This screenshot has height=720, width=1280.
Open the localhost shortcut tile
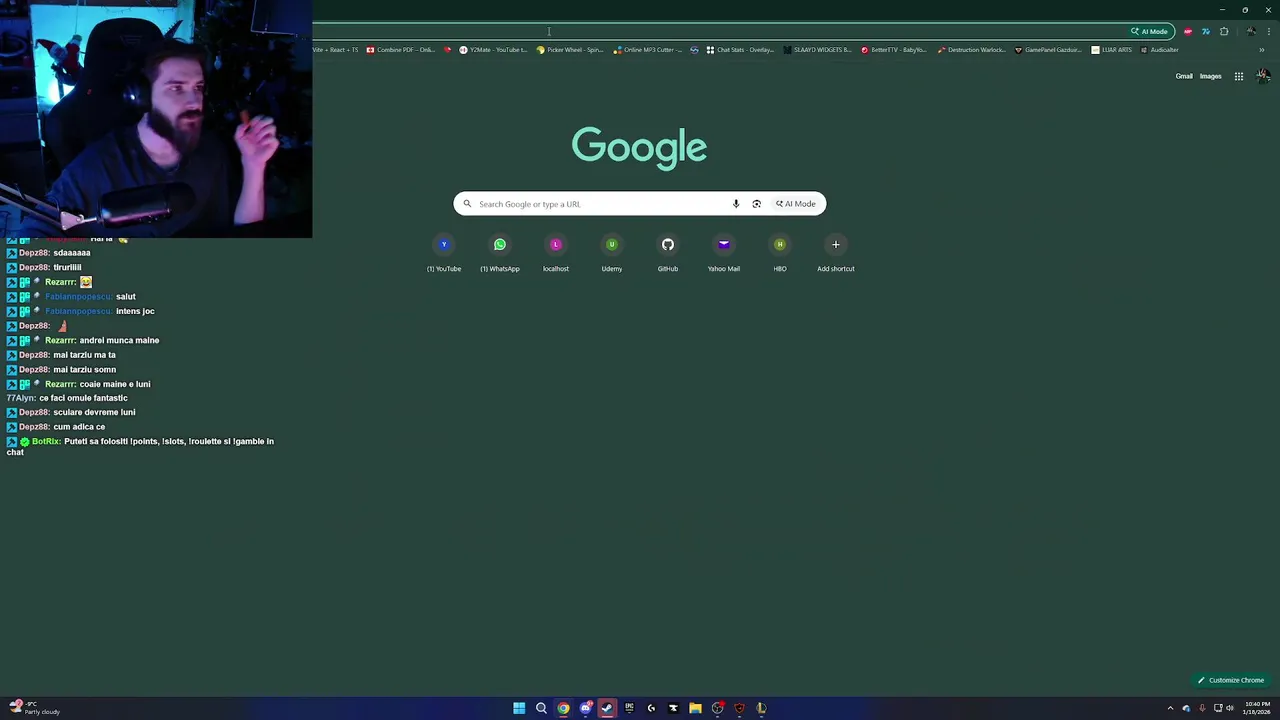tap(556, 254)
